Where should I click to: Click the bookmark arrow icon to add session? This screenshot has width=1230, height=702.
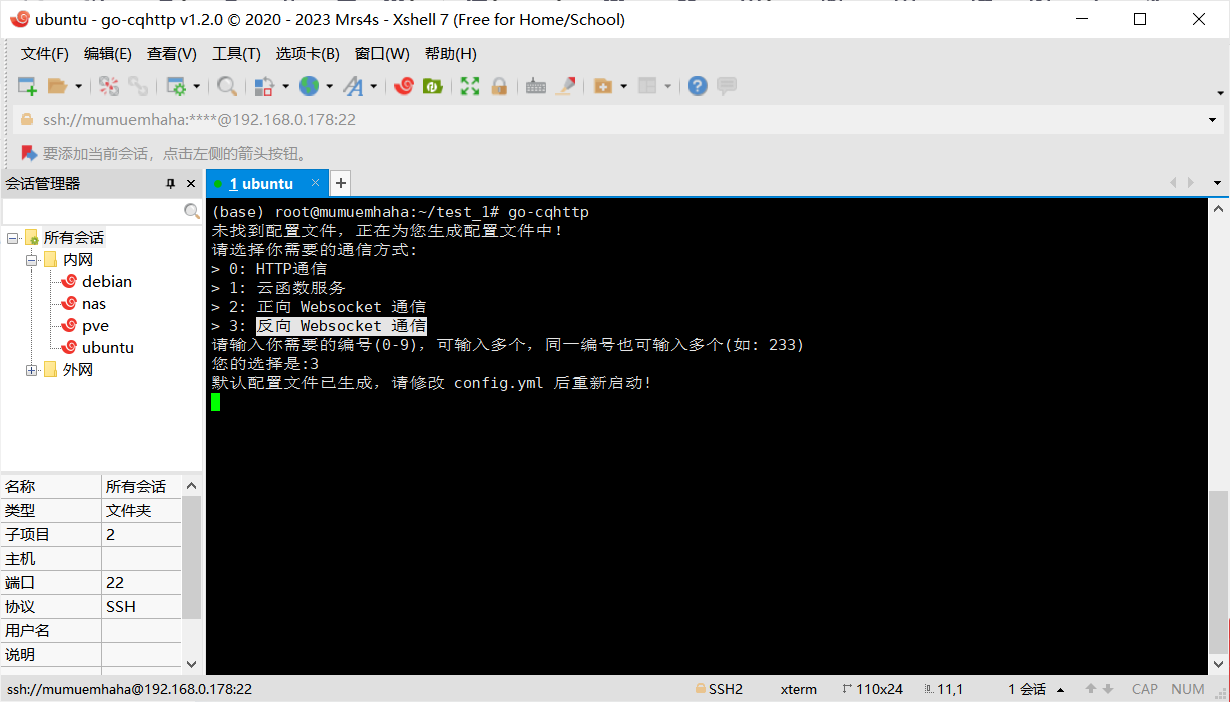pyautogui.click(x=29, y=153)
